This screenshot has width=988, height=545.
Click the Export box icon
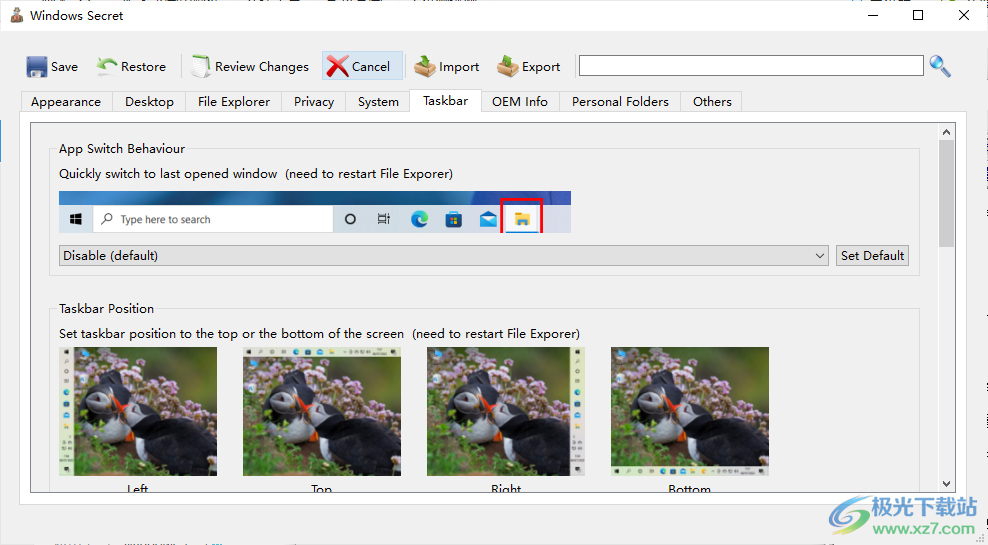tap(508, 67)
